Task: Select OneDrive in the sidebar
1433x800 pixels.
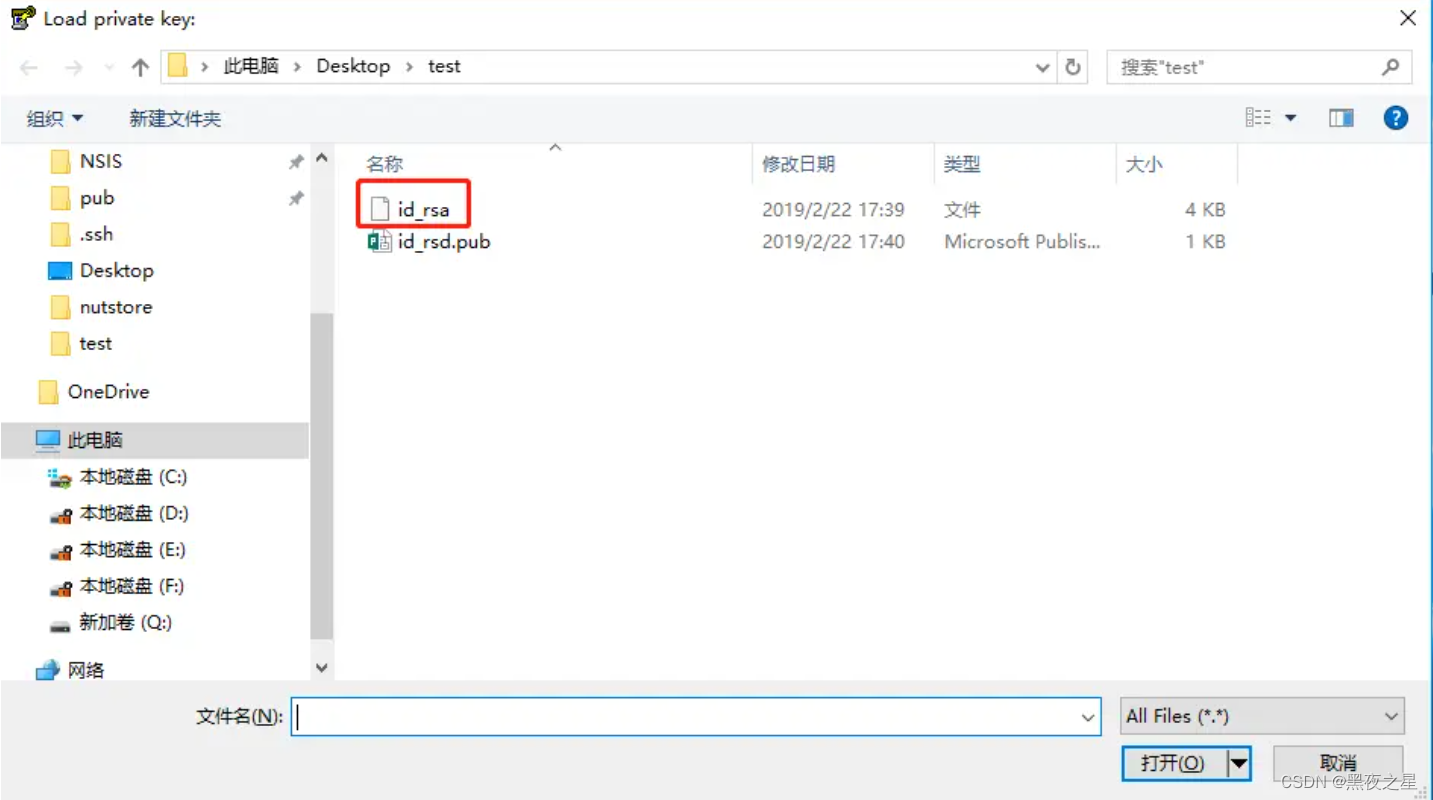Action: 108,392
